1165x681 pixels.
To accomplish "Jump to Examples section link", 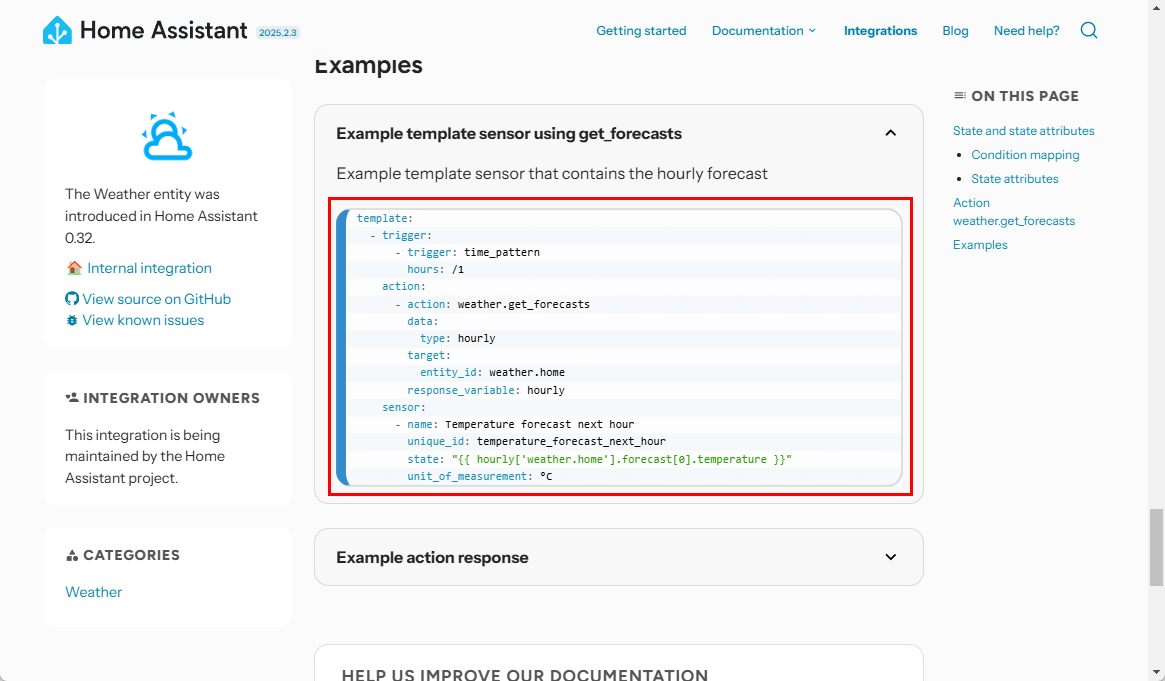I will pos(980,244).
